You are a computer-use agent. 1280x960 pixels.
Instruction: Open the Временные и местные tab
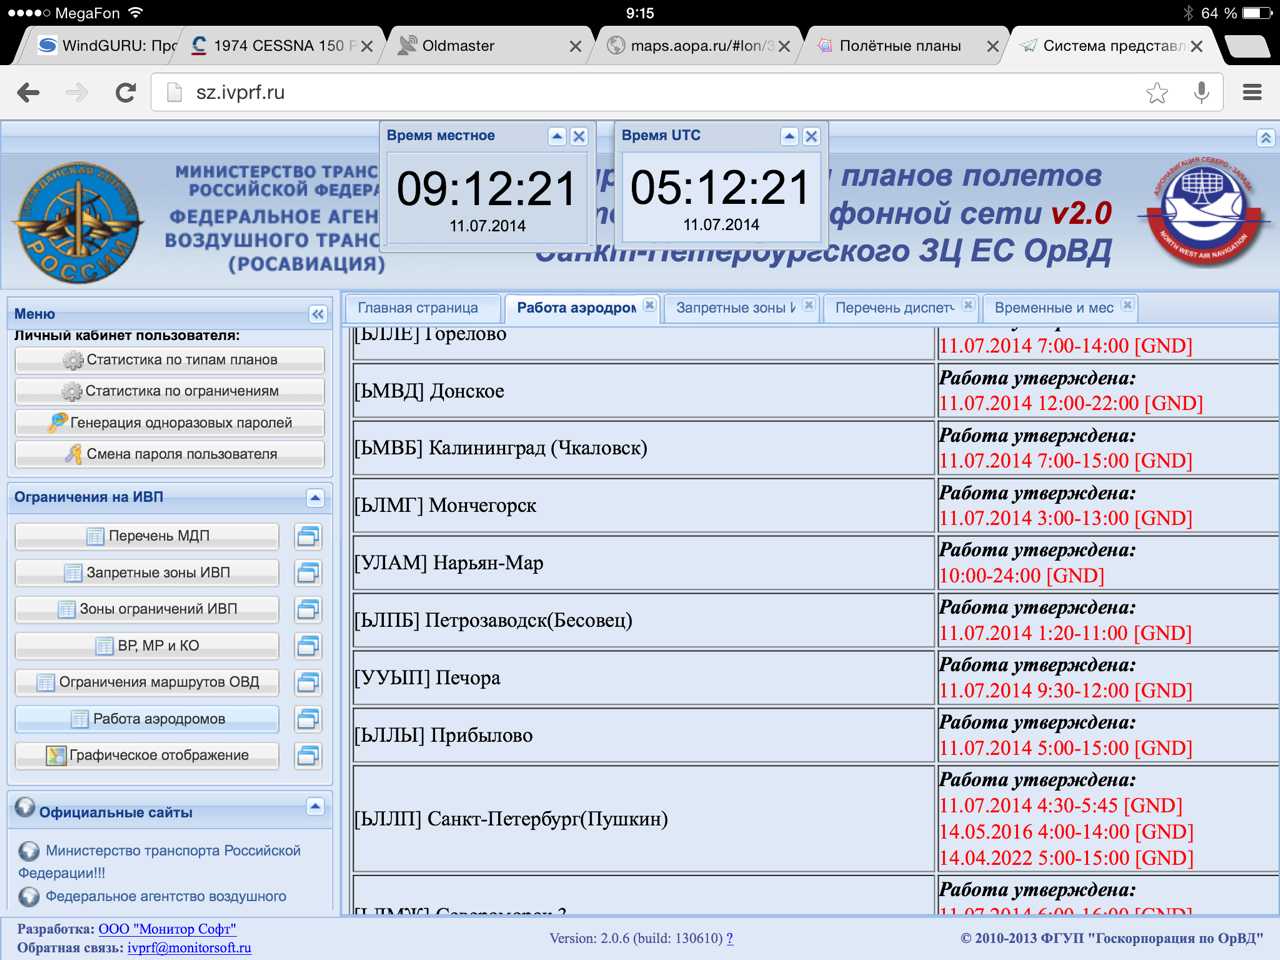[1053, 308]
